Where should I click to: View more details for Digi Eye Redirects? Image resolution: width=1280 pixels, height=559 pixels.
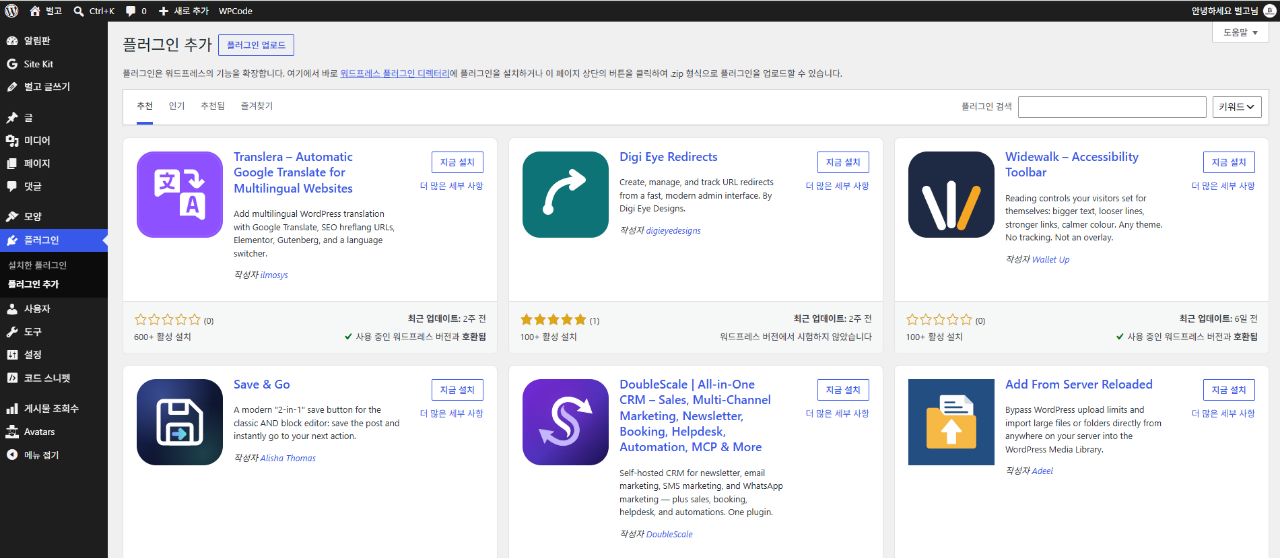tap(837, 186)
